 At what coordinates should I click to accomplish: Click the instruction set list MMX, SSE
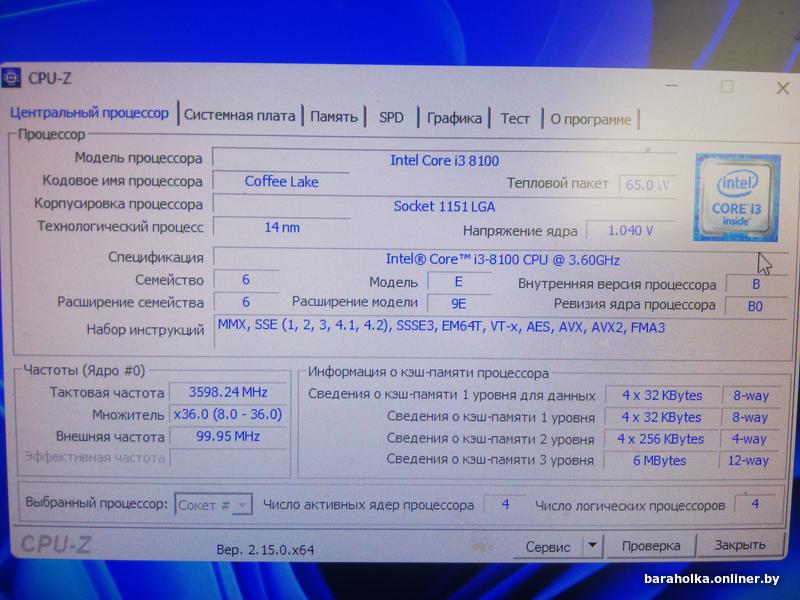pyautogui.click(x=441, y=327)
